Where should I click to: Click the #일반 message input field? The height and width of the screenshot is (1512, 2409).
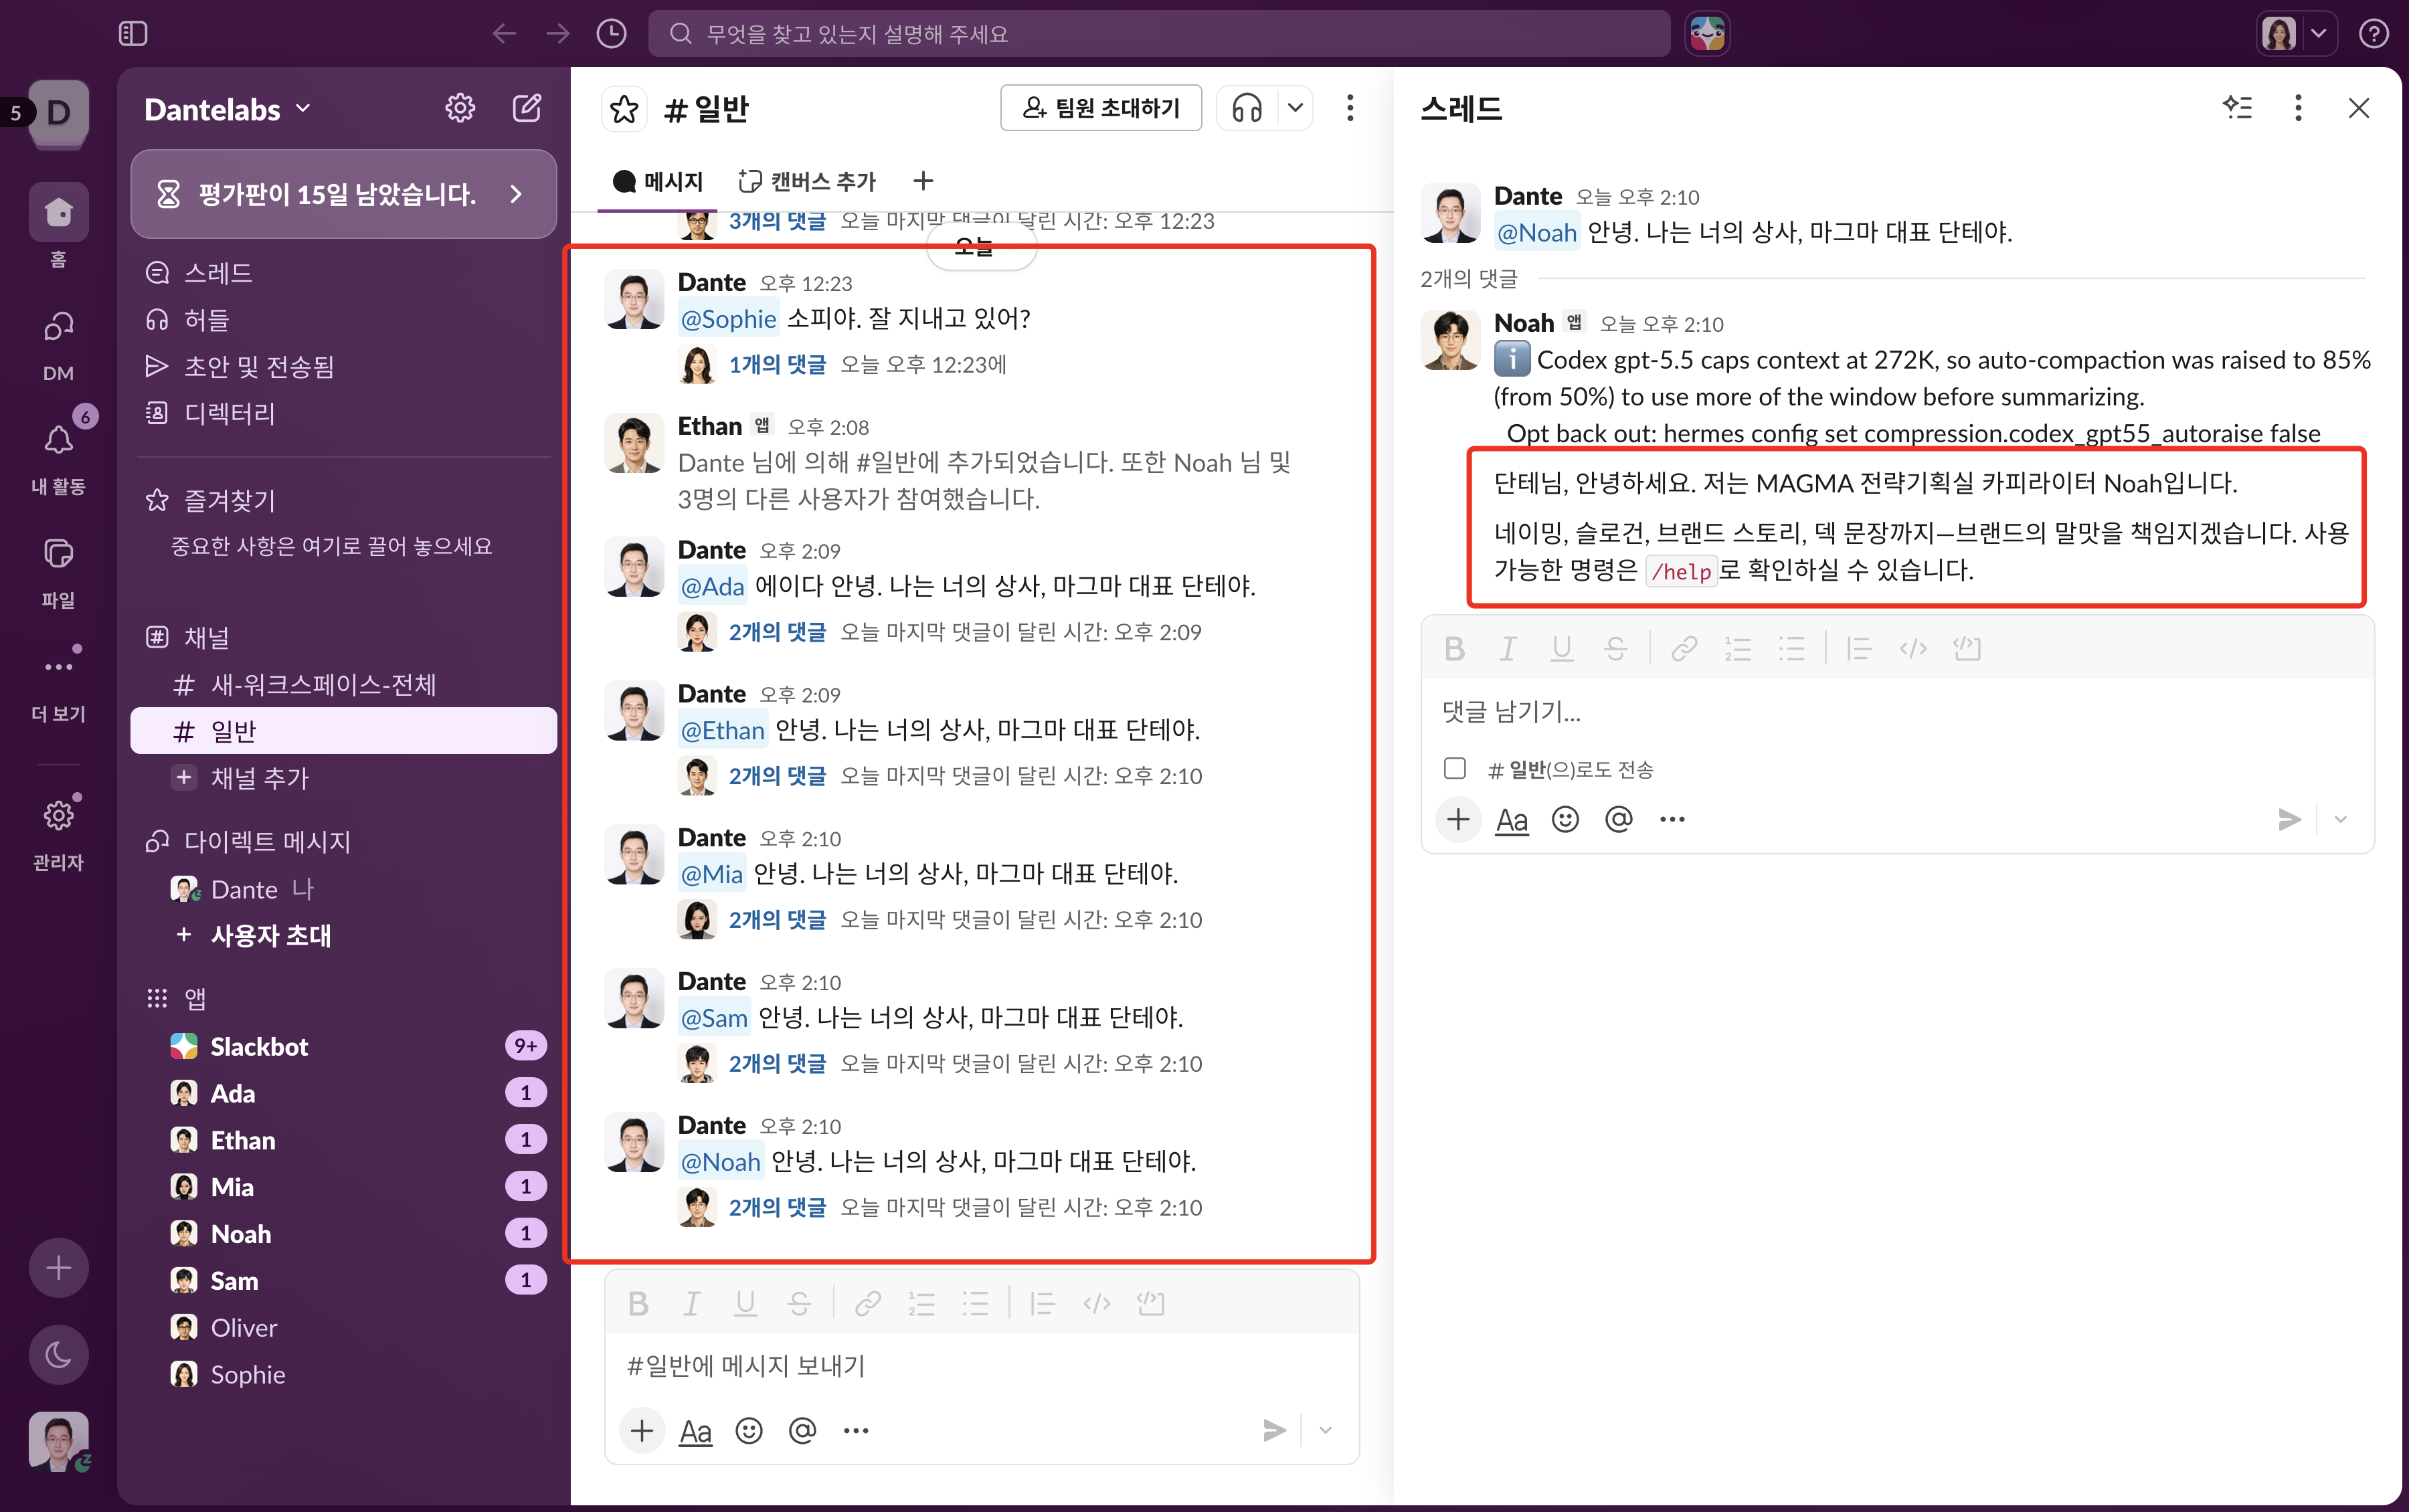981,1367
